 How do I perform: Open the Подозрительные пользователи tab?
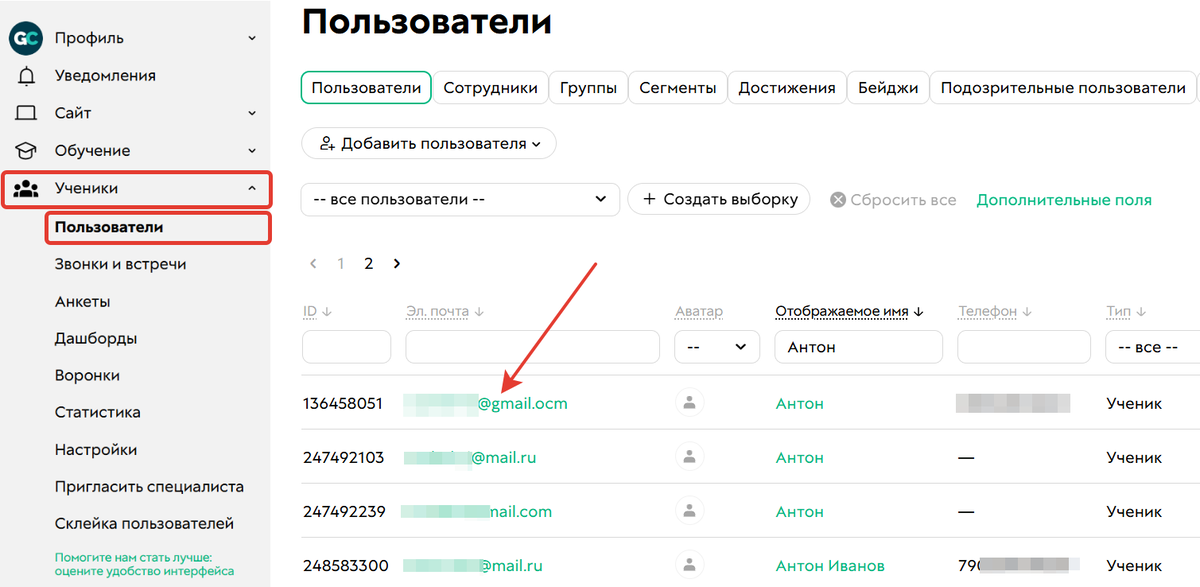tap(1063, 87)
